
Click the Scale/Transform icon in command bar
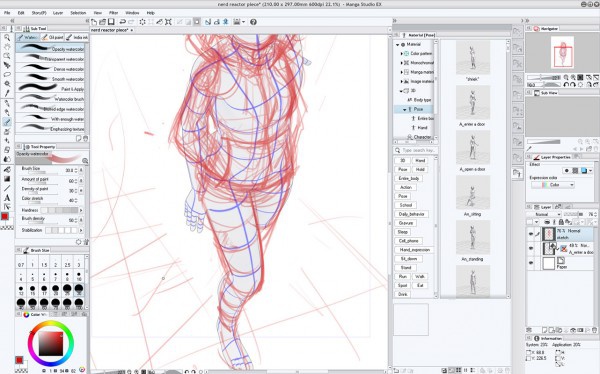[x=168, y=22]
